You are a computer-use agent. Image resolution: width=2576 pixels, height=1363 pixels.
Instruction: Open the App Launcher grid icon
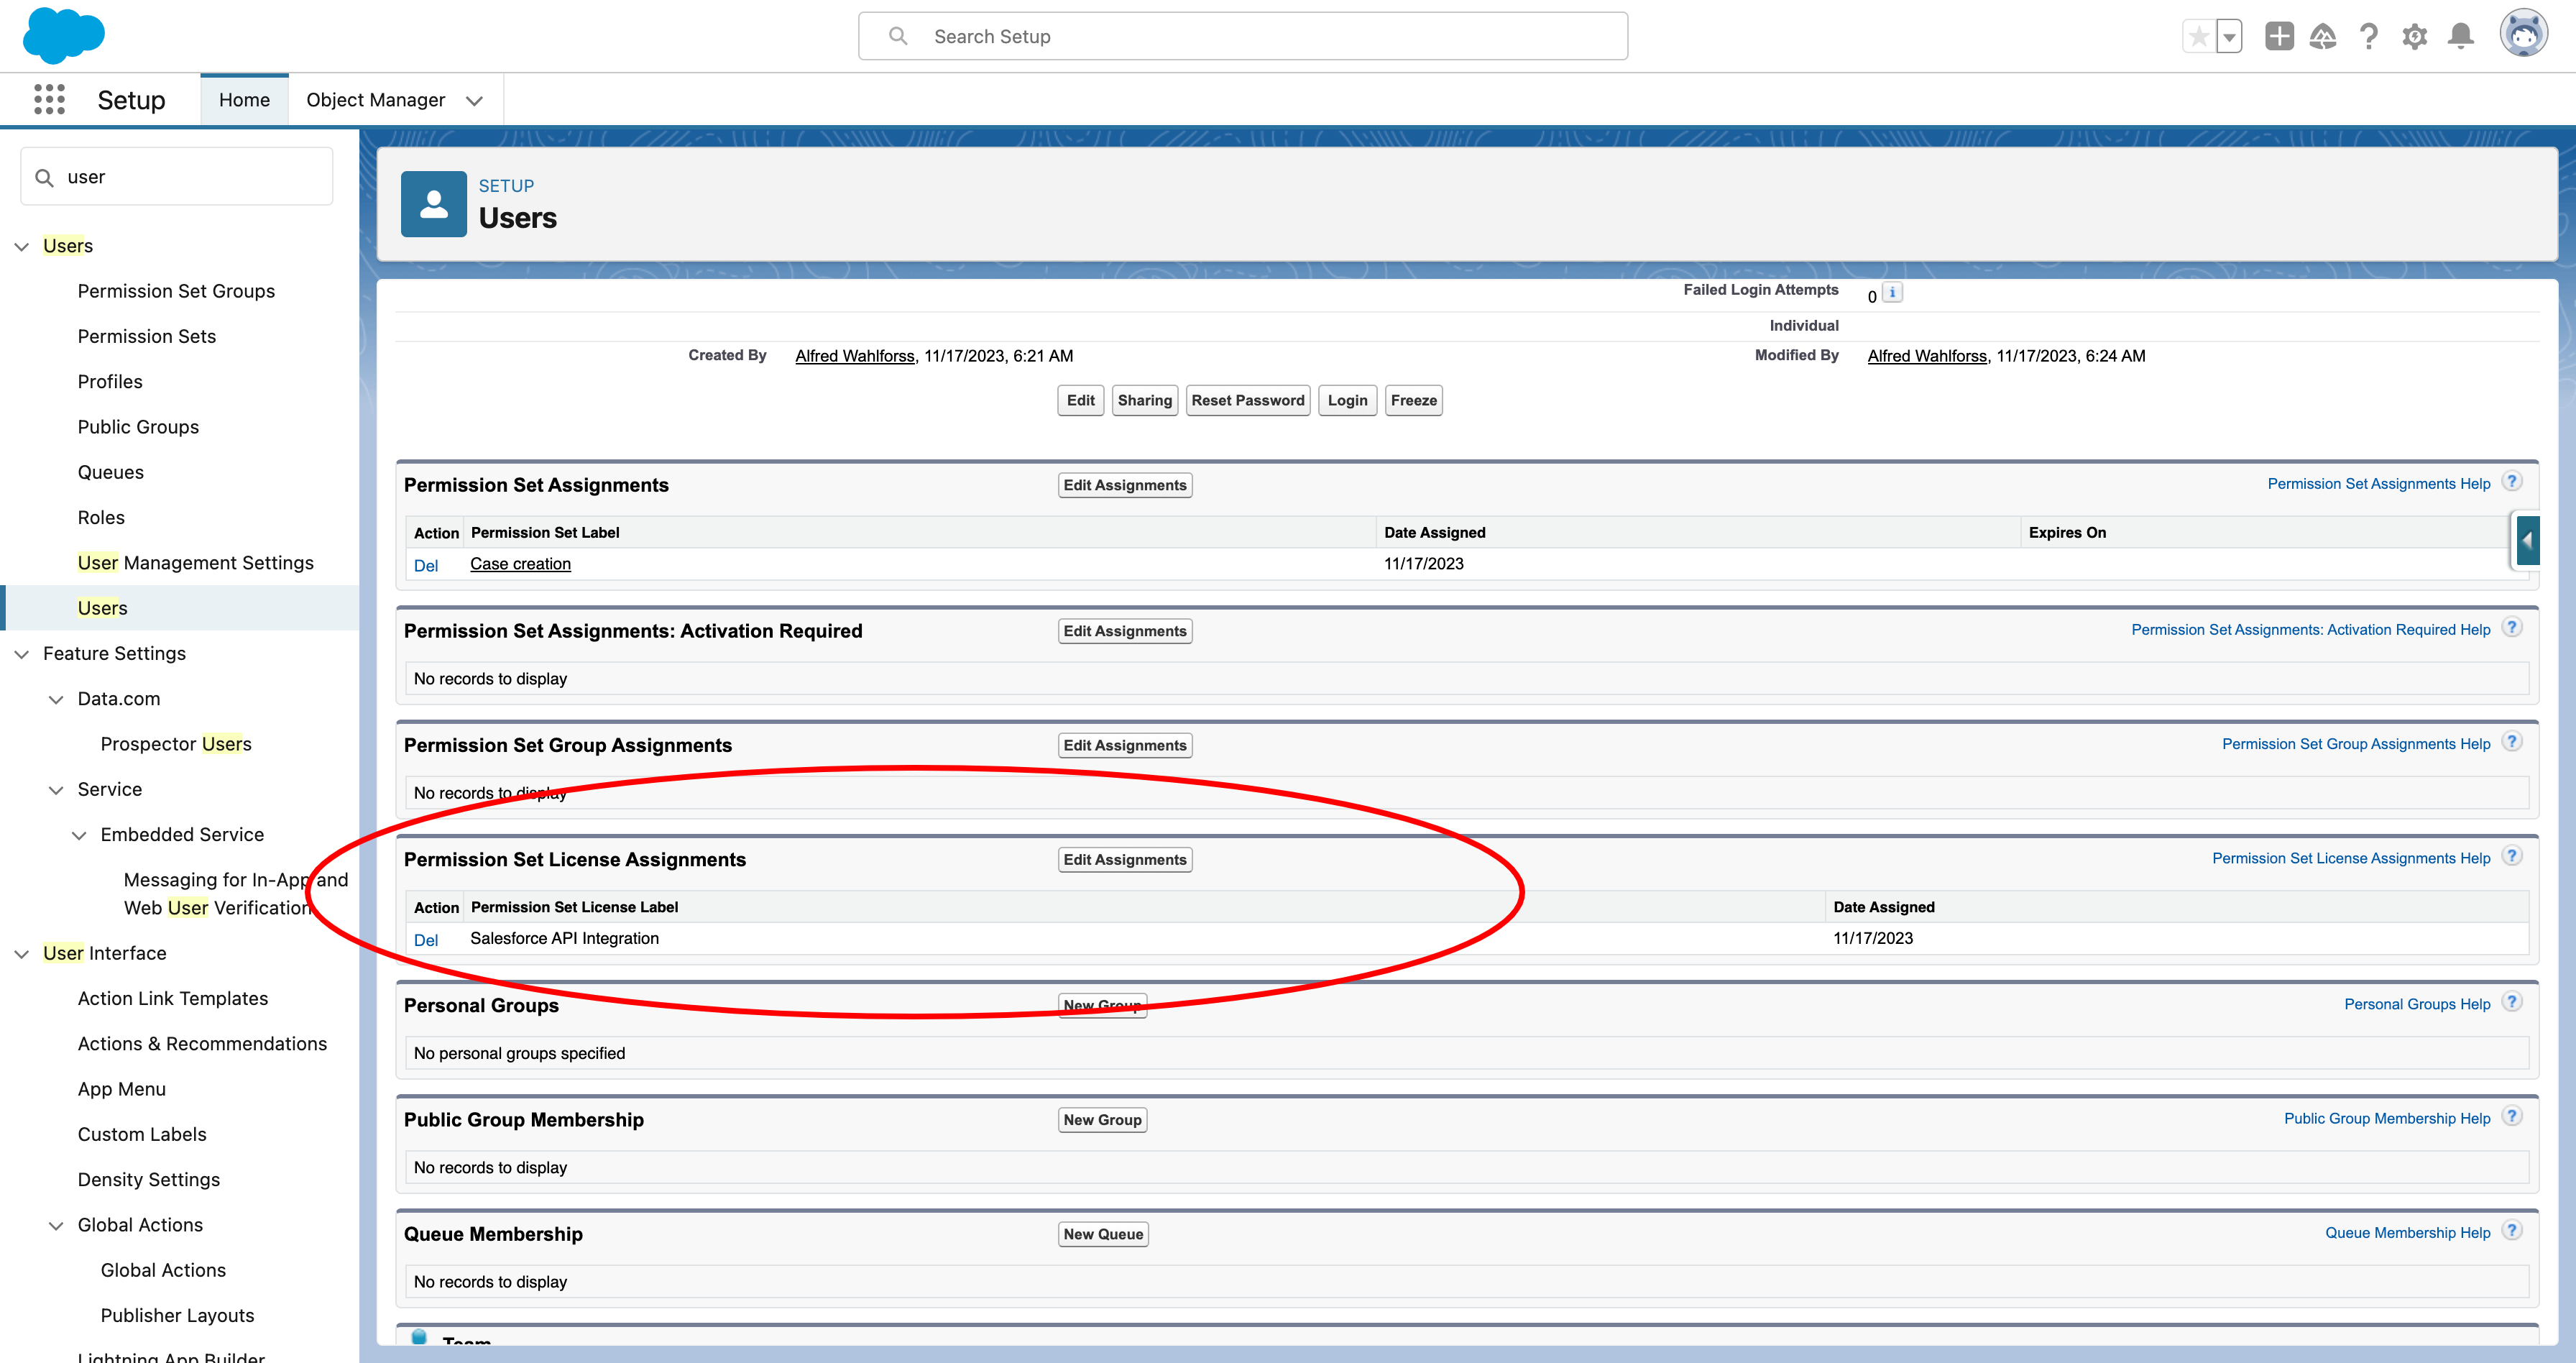pyautogui.click(x=49, y=99)
